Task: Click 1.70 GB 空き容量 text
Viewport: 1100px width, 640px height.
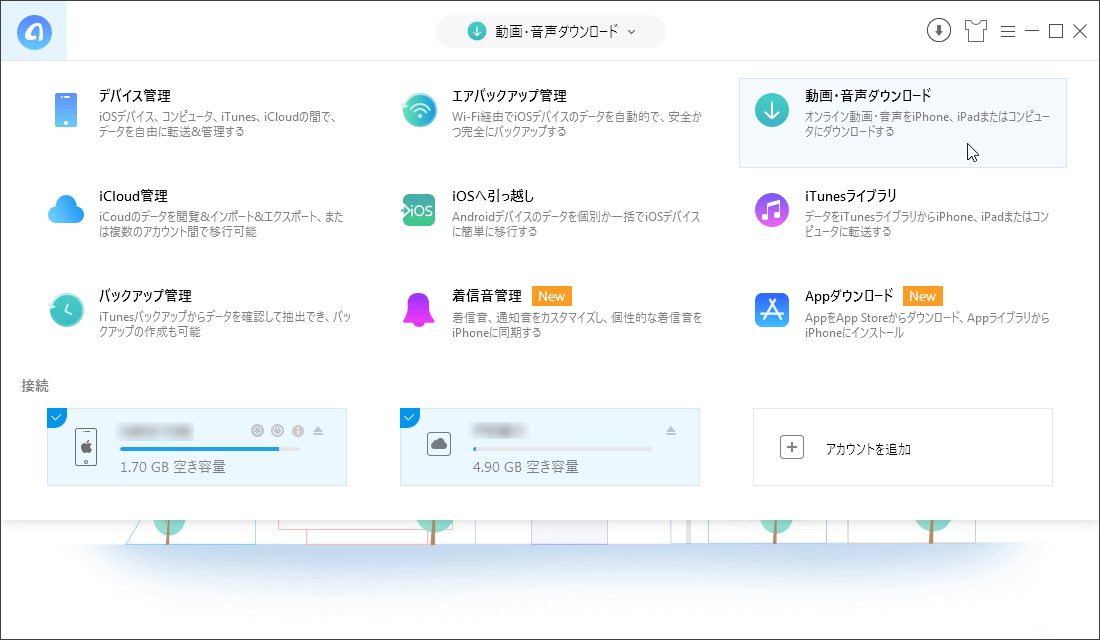Action: pos(173,467)
